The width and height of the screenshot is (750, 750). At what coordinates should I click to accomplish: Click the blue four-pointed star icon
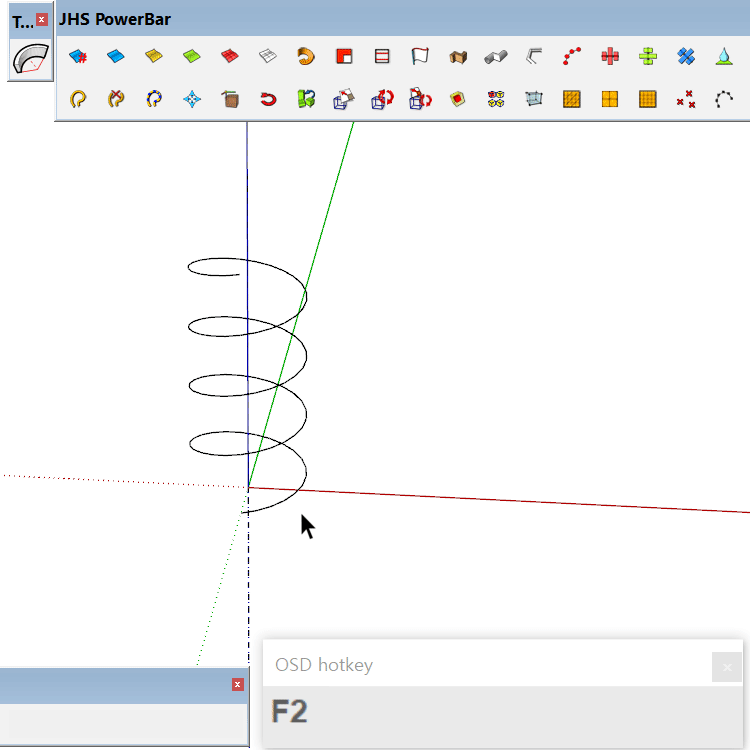point(192,99)
